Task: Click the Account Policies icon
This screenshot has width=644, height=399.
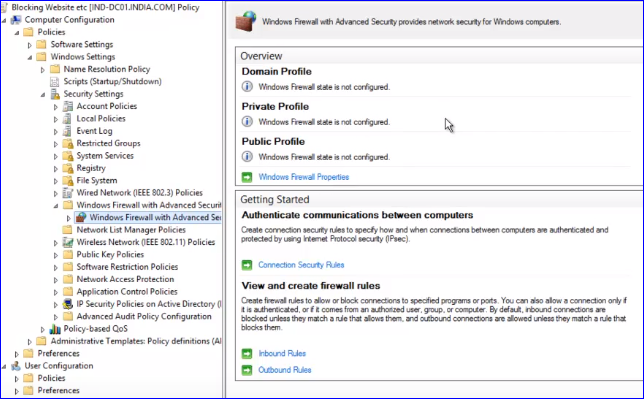Action: (x=68, y=106)
